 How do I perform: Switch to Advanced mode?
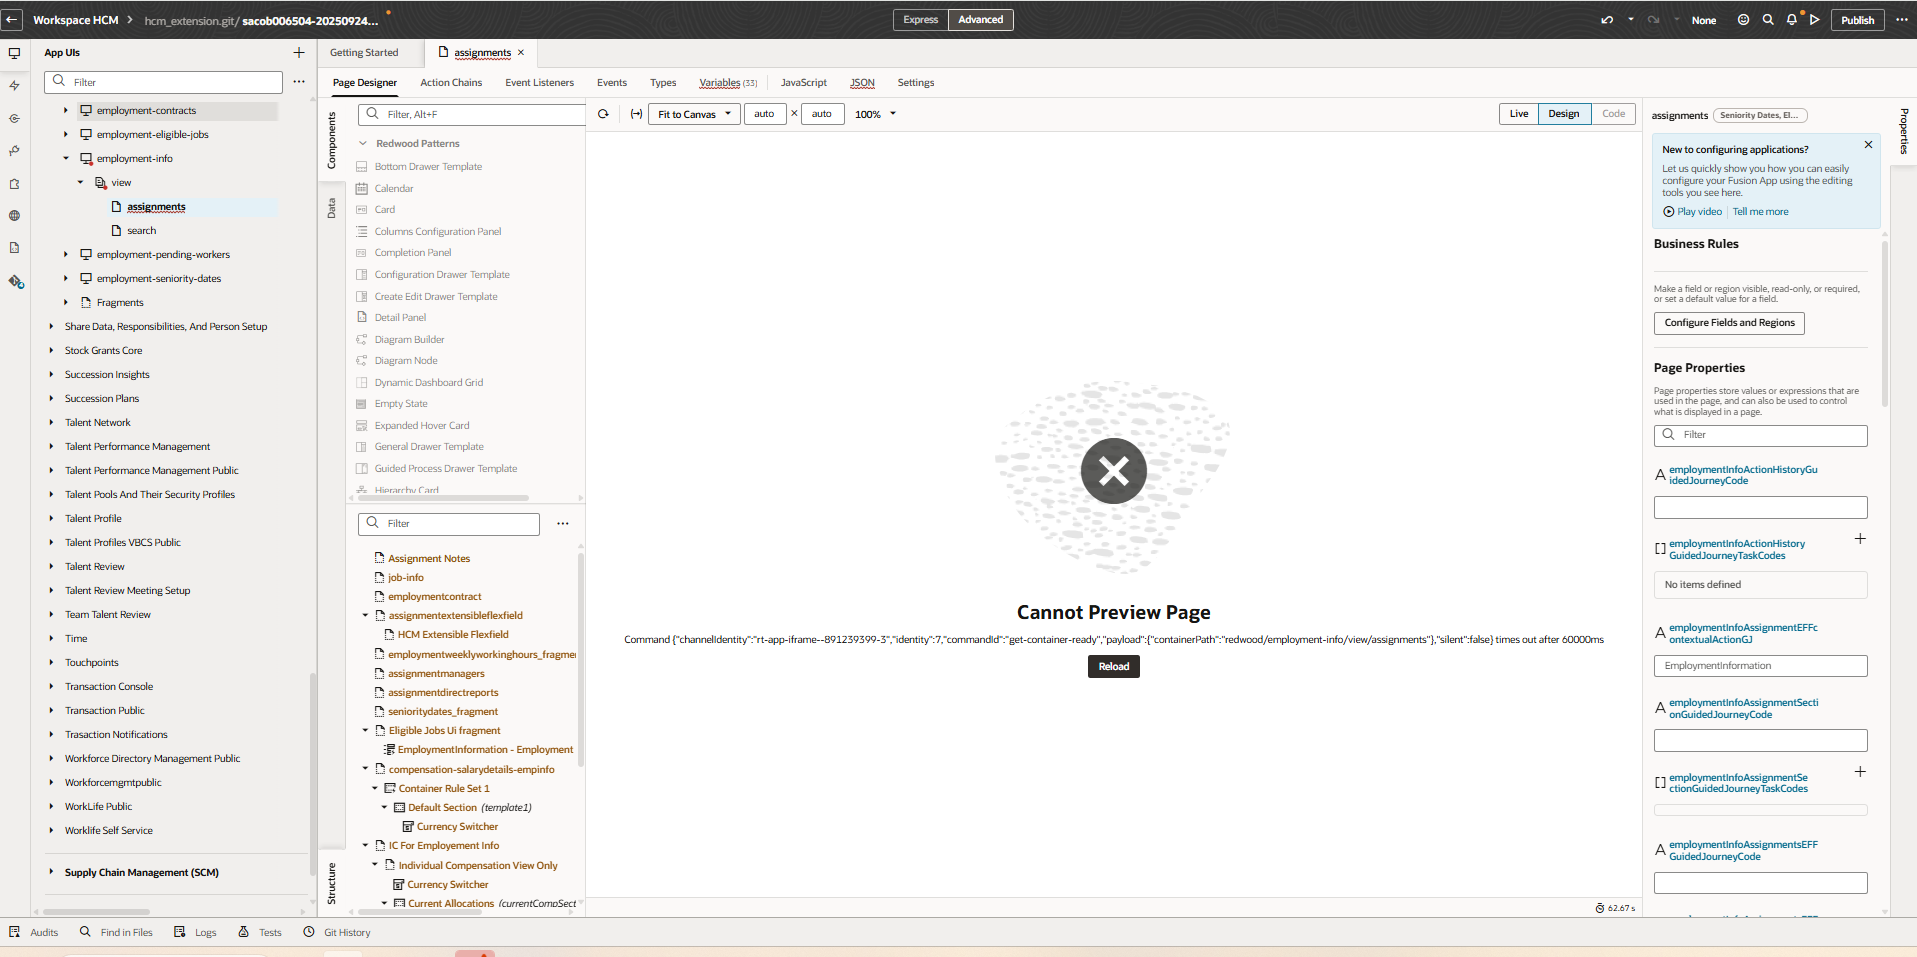point(980,20)
